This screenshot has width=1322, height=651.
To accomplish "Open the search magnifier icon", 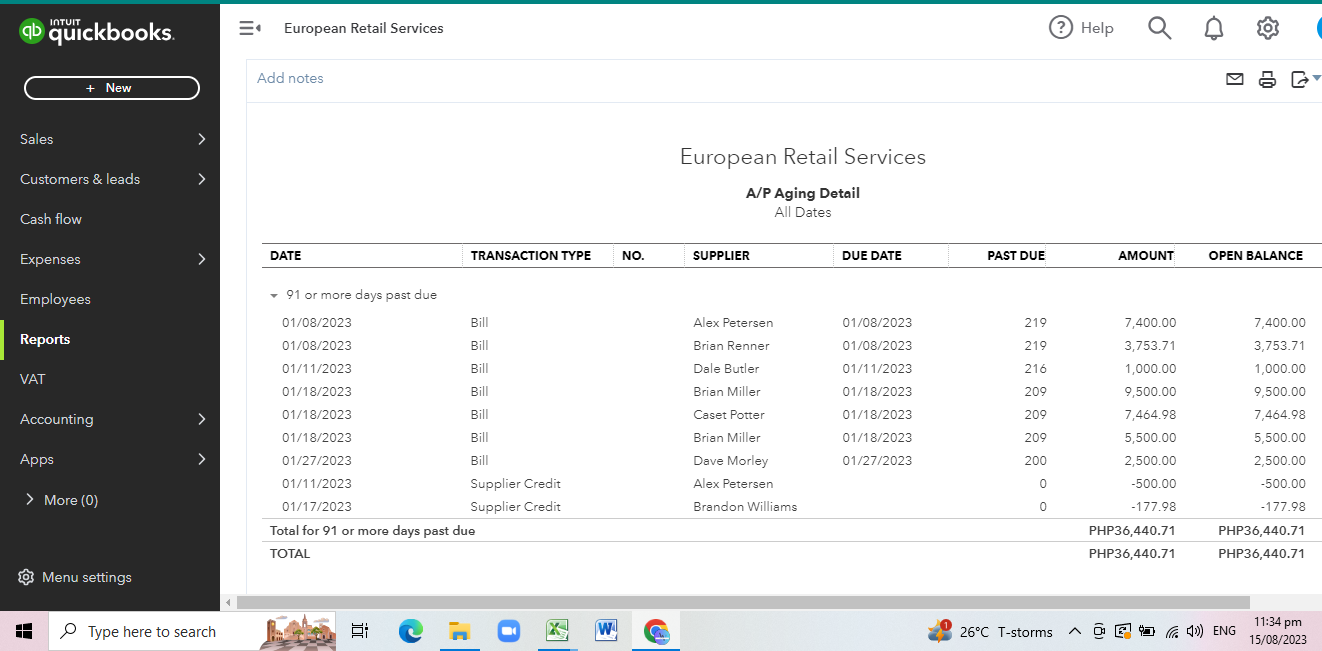I will pos(1159,28).
